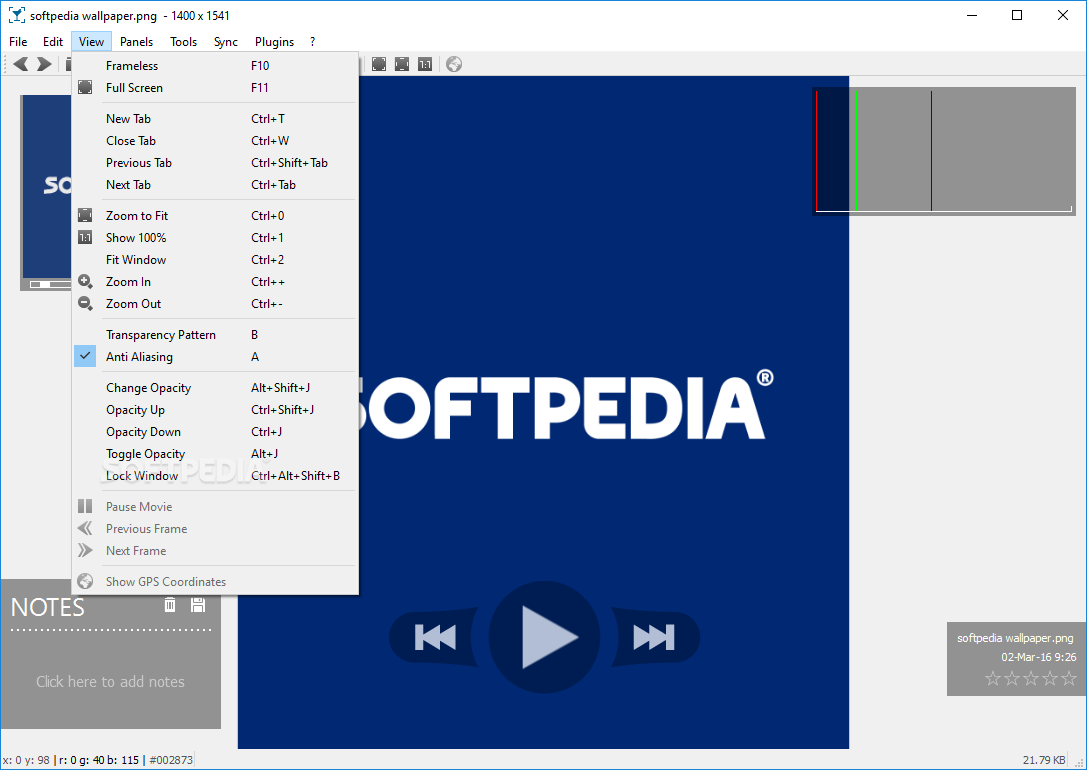Click the fifth rating star in info panel
1087x770 pixels.
[1069, 679]
